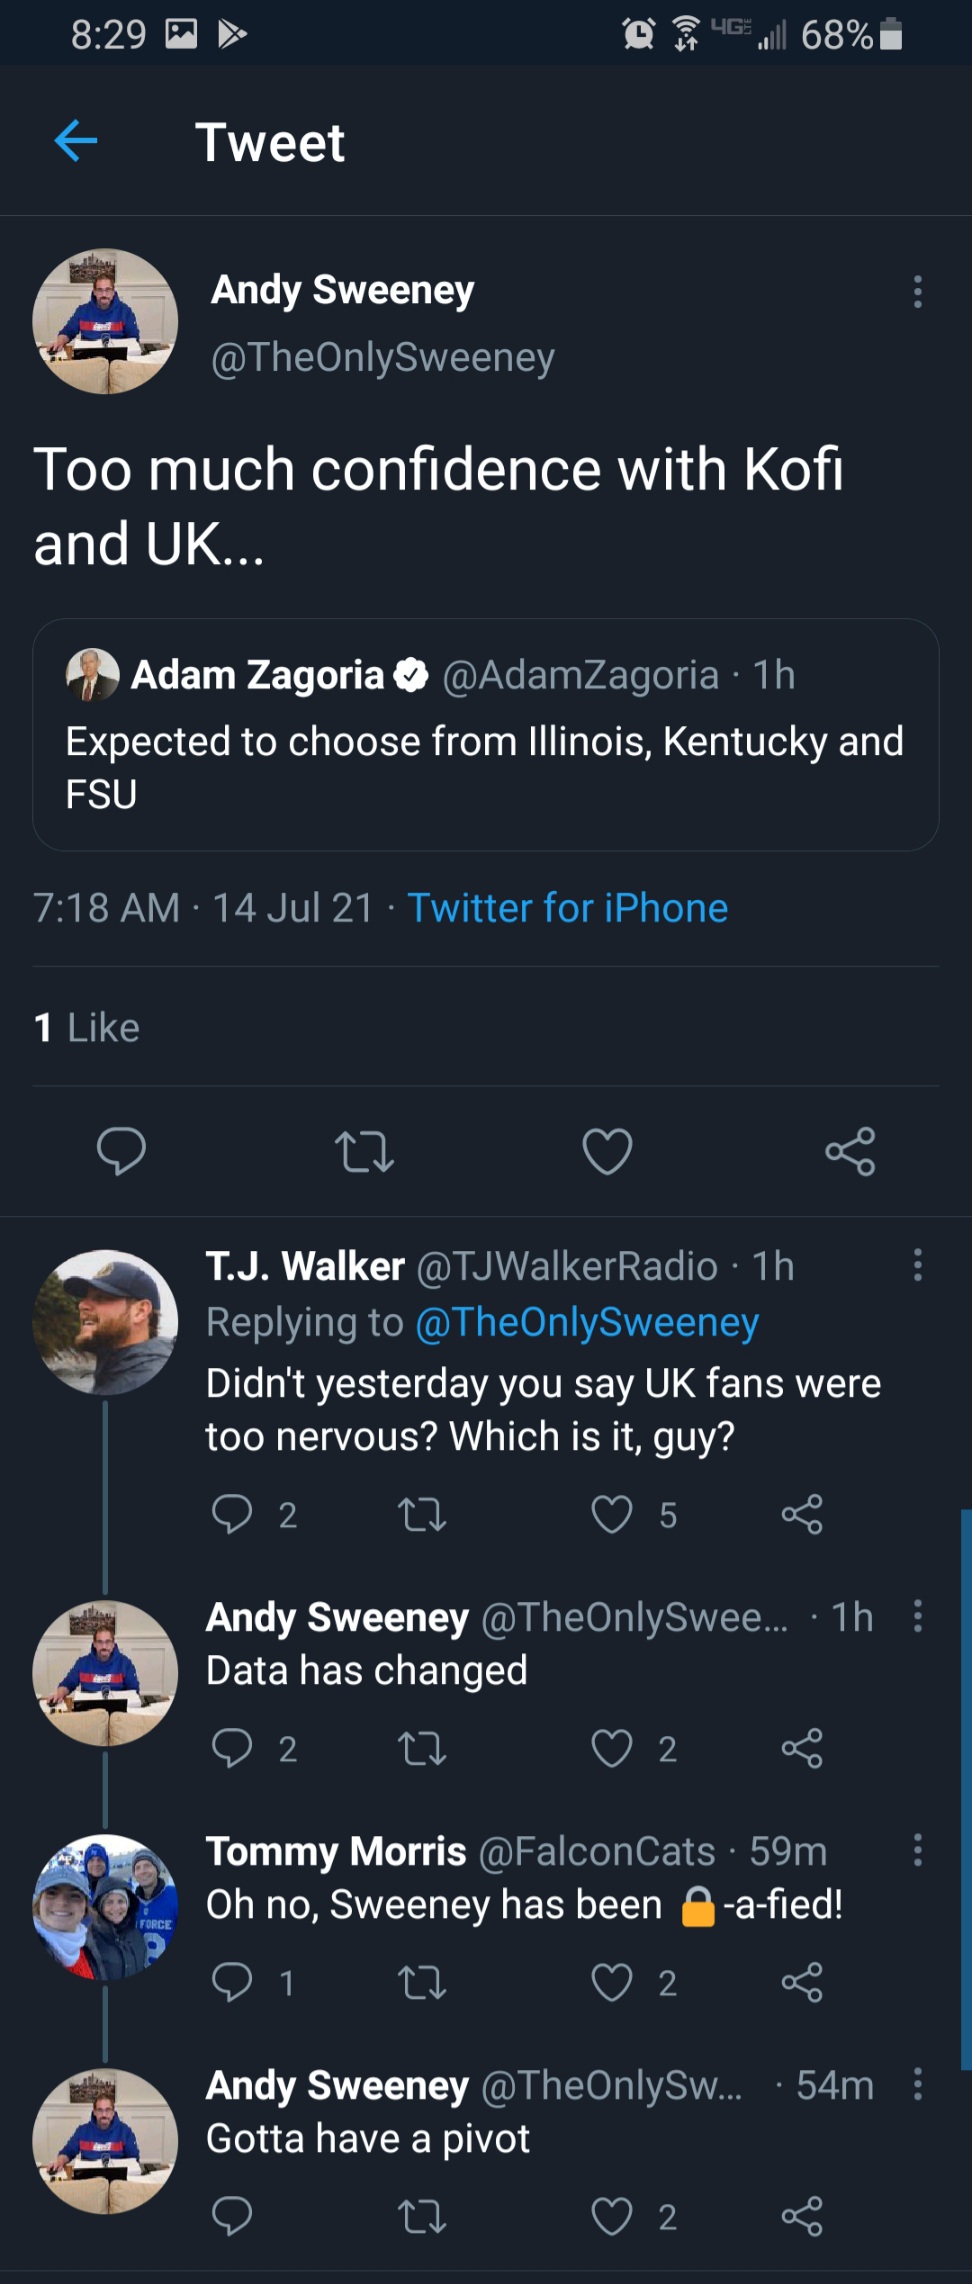Retweet T.J. Walker's reply

point(422,1515)
